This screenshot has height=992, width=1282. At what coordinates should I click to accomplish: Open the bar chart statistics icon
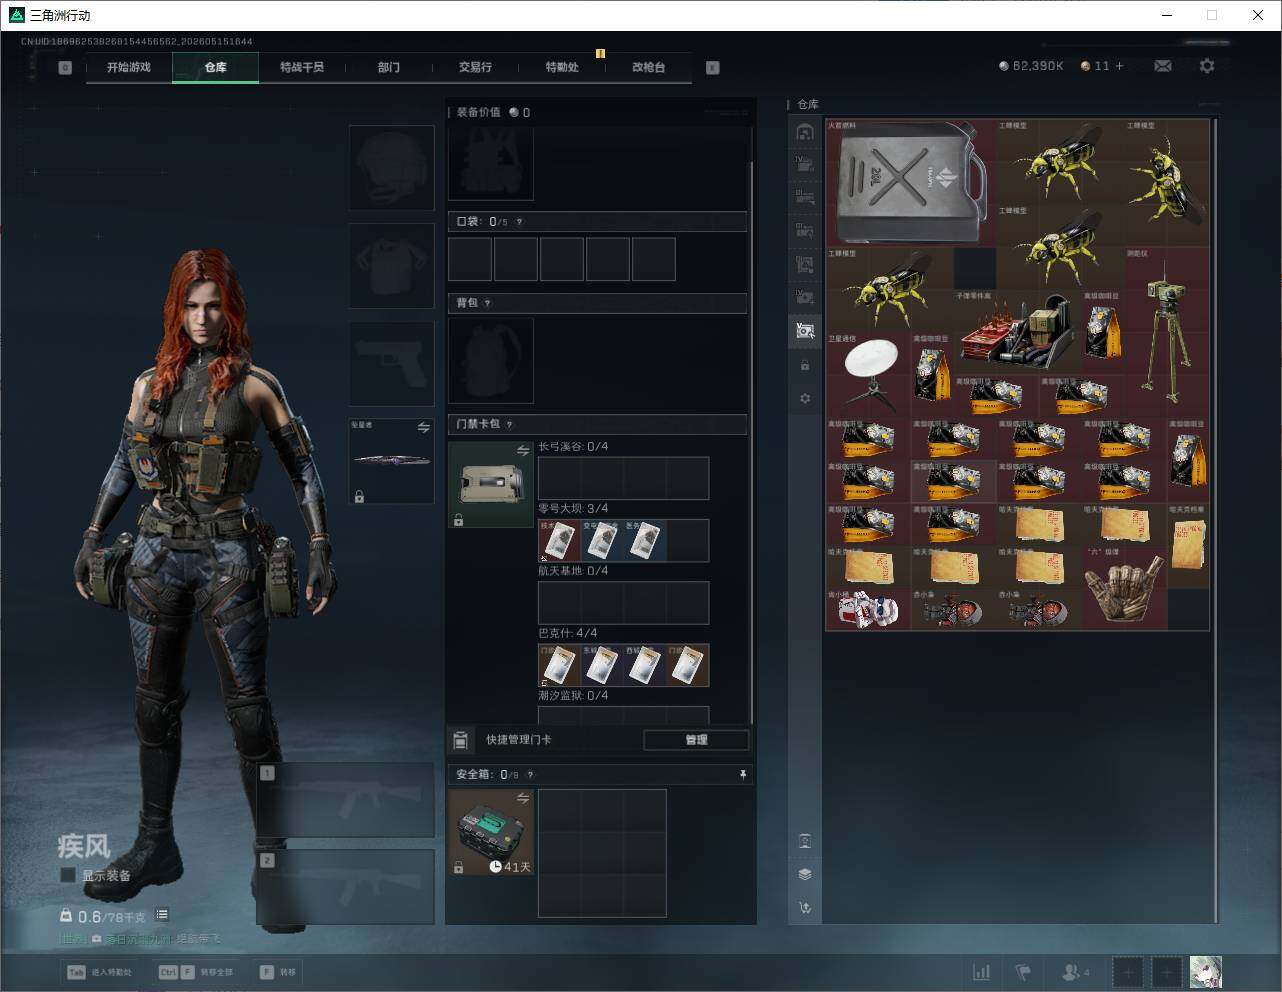pyautogui.click(x=982, y=972)
